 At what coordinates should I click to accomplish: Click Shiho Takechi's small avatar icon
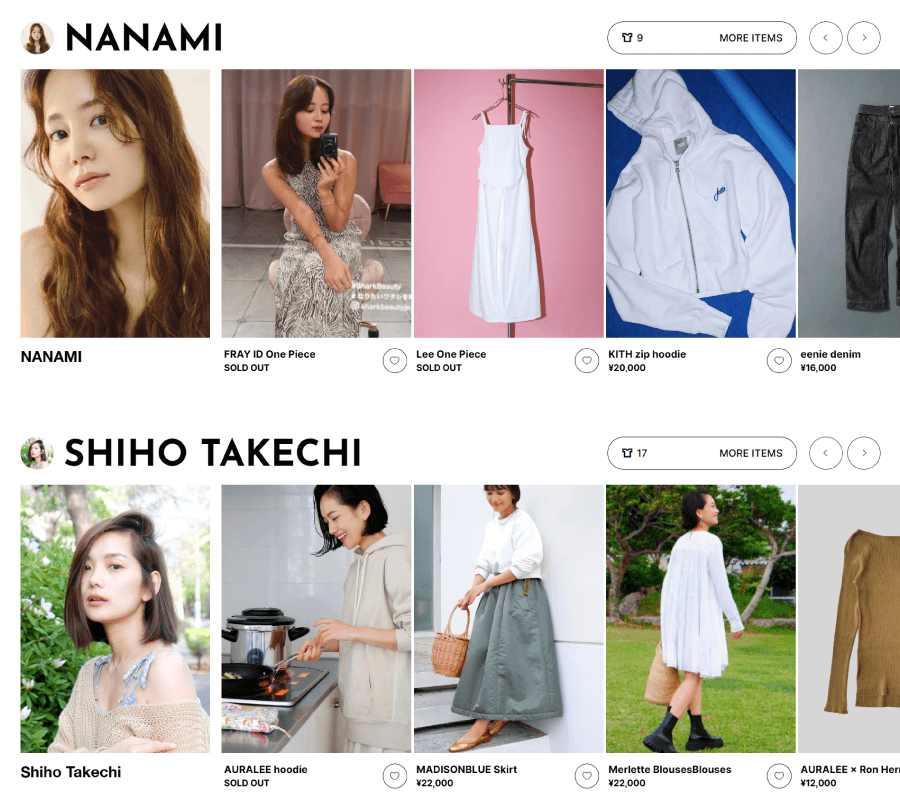point(37,453)
